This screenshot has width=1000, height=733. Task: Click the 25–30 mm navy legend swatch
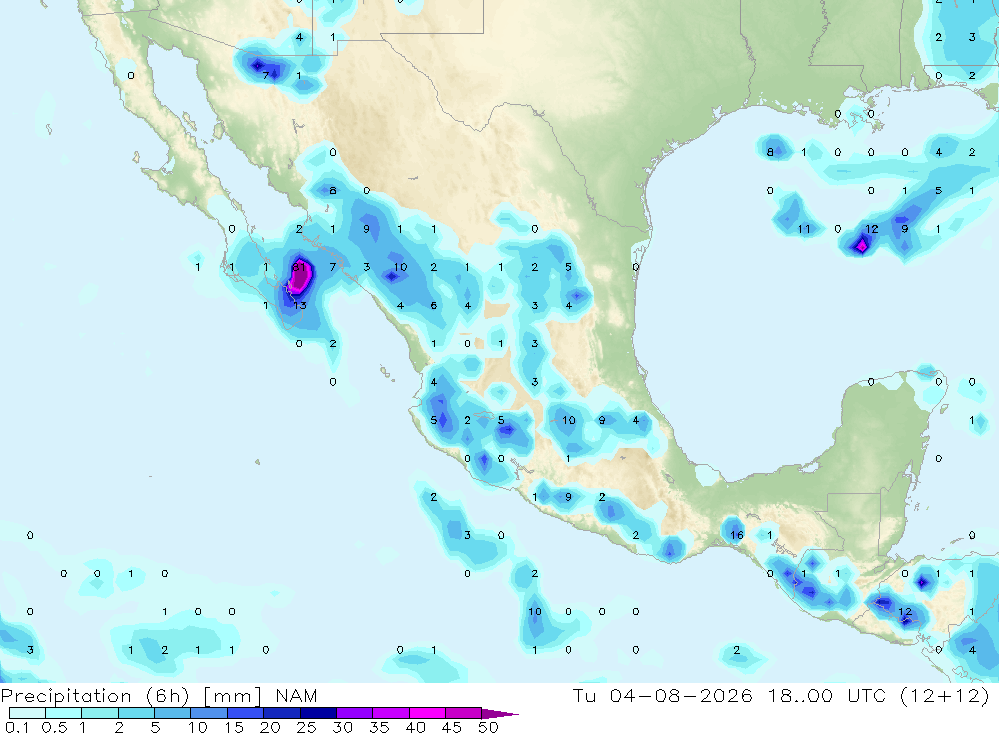click(x=318, y=713)
